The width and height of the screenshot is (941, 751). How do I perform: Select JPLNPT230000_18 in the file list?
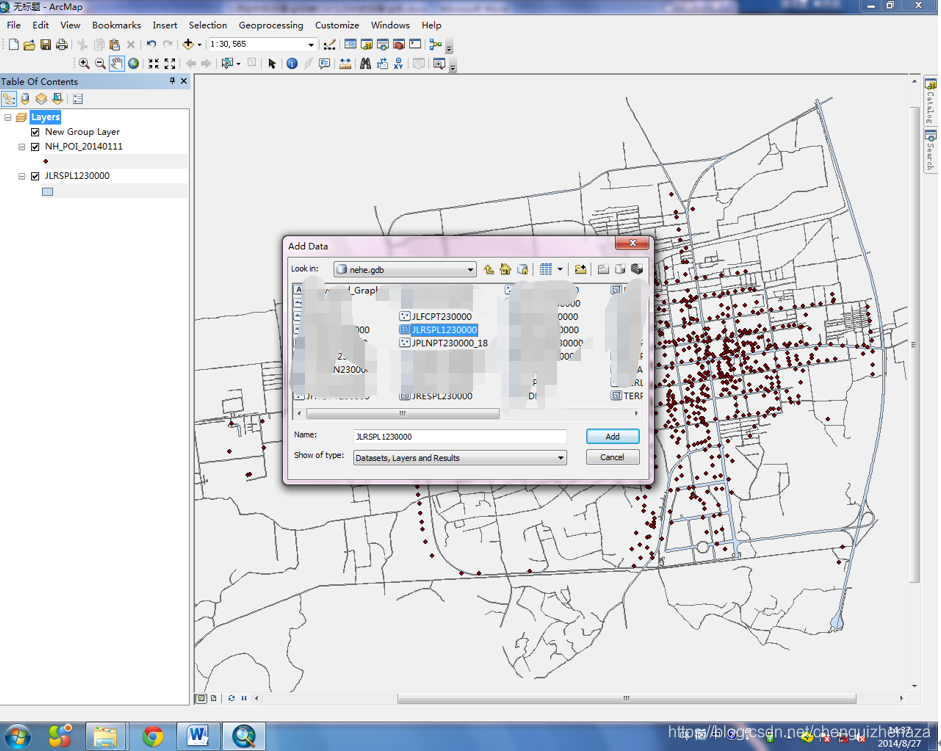tap(443, 343)
